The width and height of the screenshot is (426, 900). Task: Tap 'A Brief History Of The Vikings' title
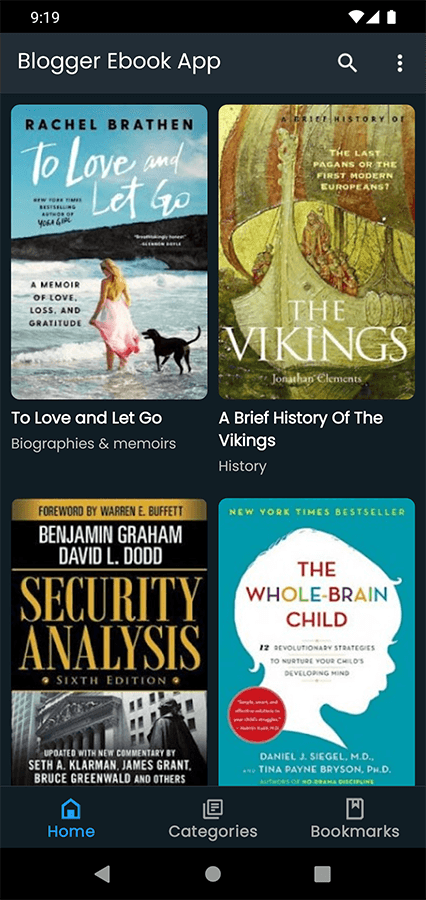[301, 429]
